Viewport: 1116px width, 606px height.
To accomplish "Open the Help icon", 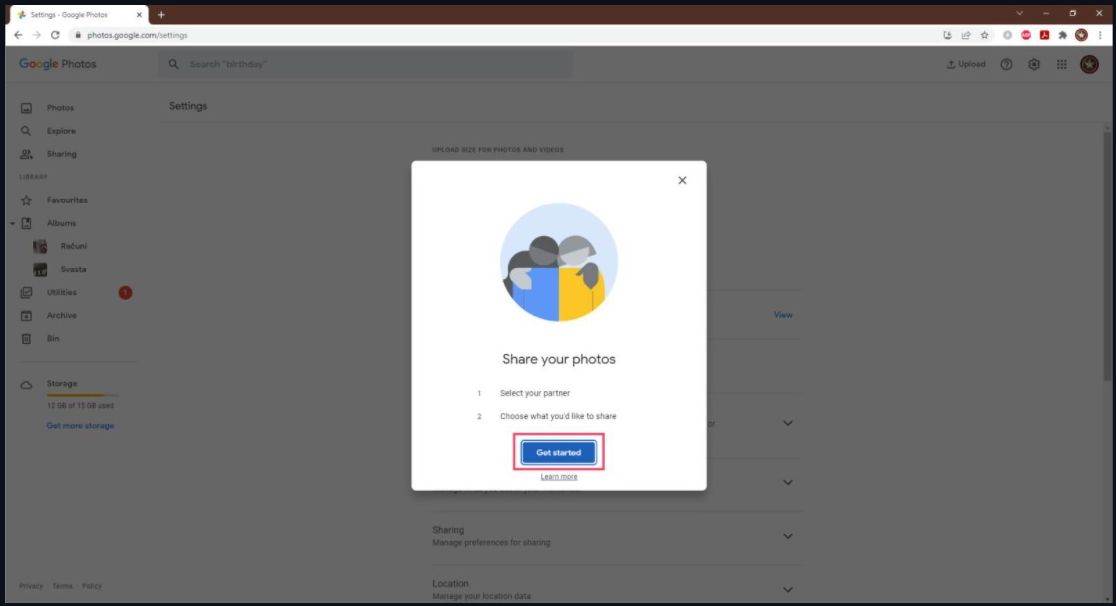I will (1005, 63).
